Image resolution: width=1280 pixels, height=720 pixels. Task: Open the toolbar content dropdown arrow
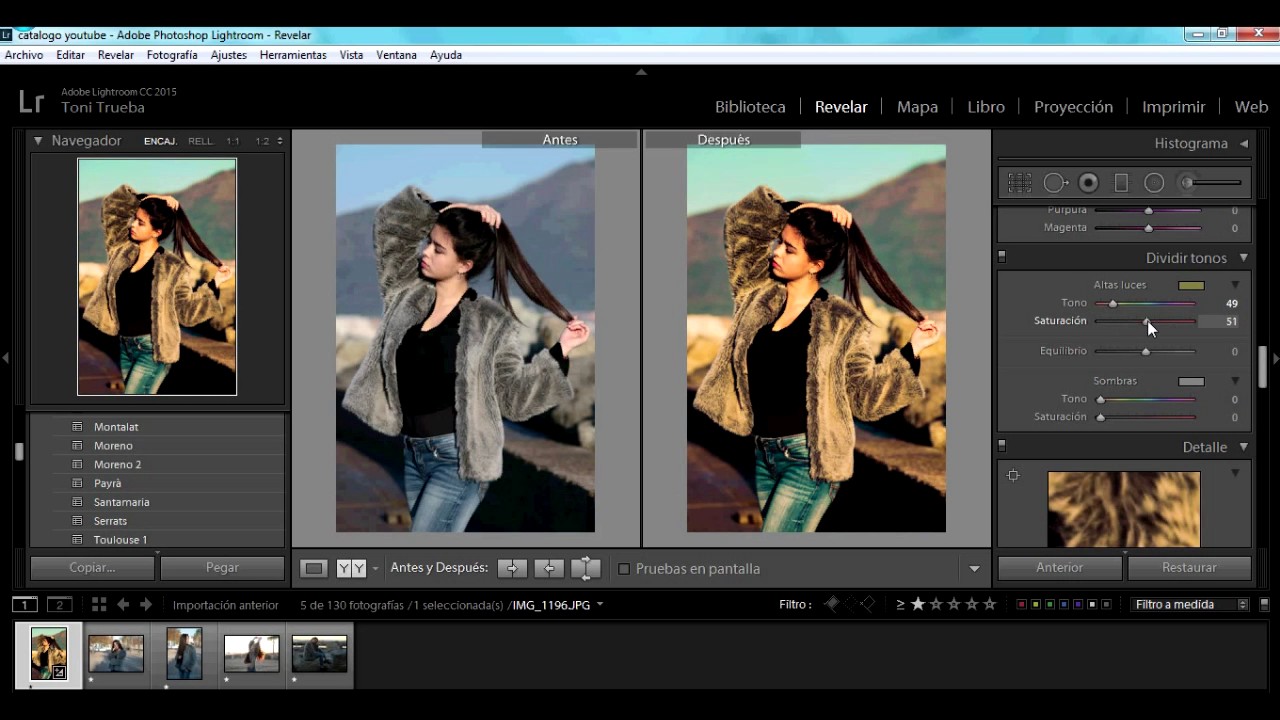974,569
